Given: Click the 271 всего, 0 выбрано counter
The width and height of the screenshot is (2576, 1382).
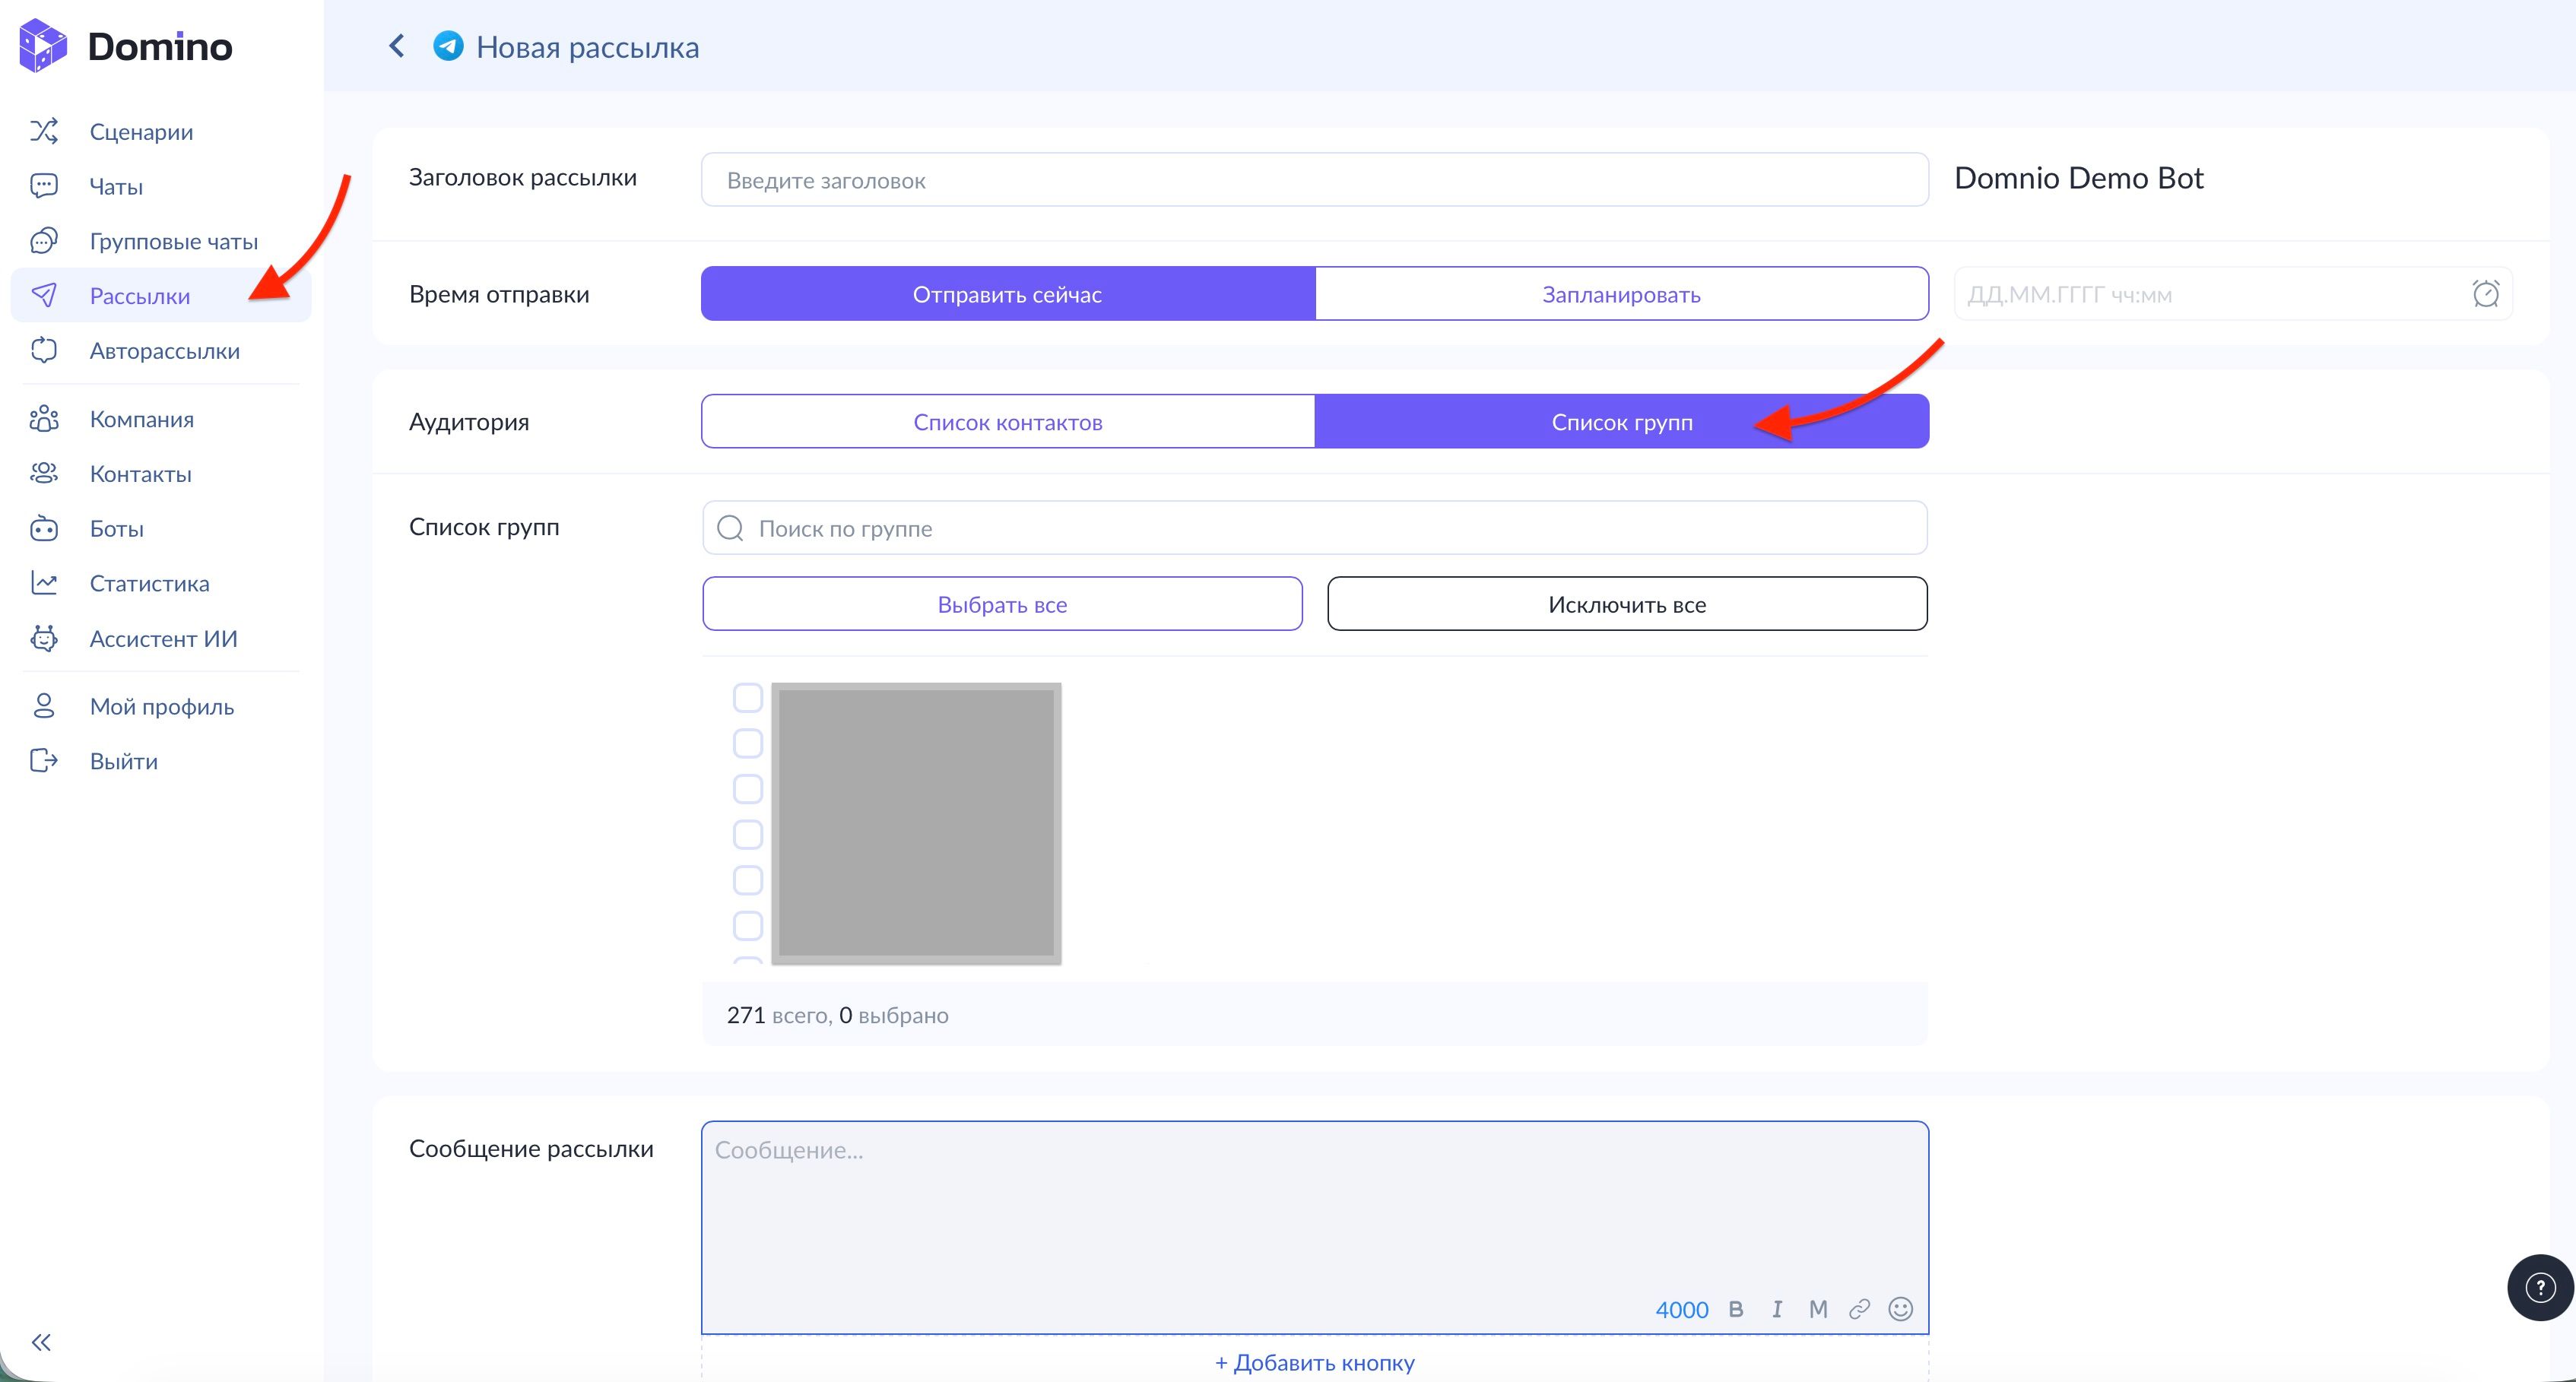Looking at the screenshot, I should 838,1015.
